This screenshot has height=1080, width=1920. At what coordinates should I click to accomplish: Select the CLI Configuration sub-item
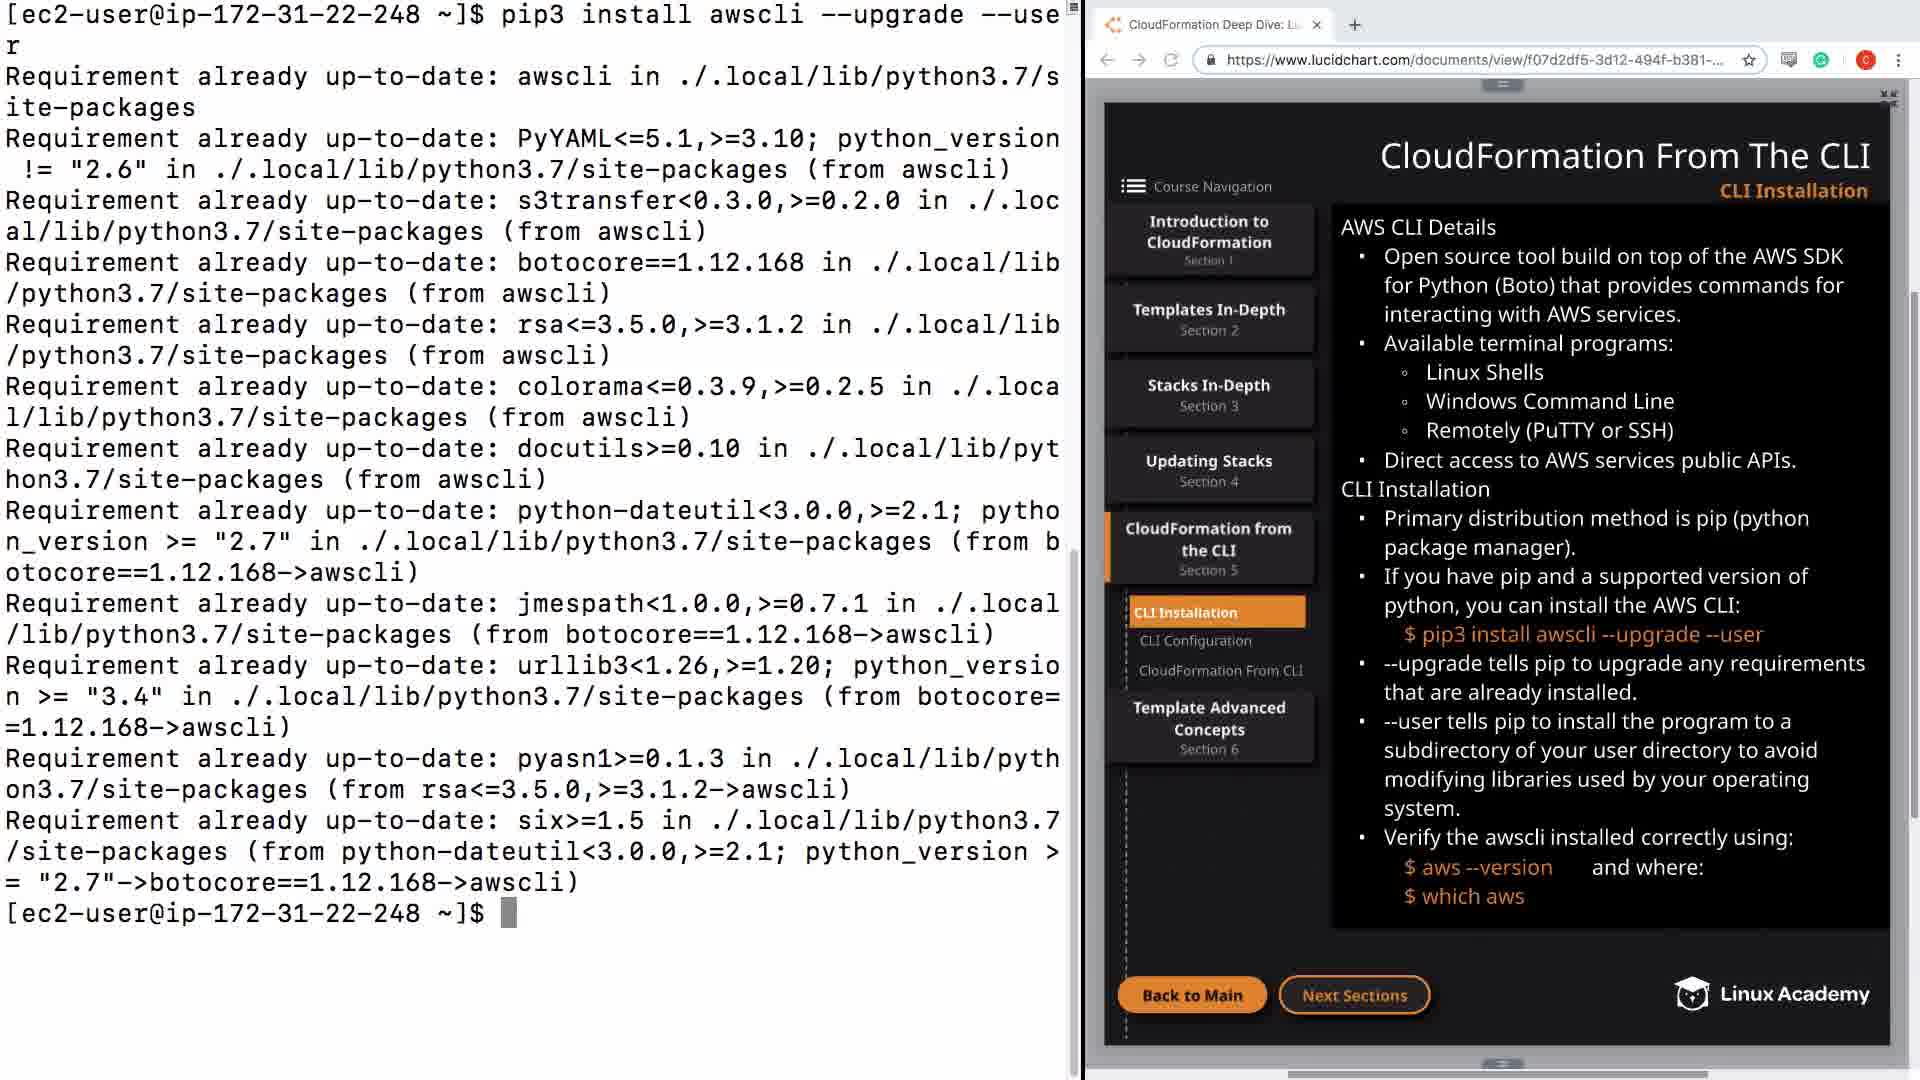(1195, 641)
